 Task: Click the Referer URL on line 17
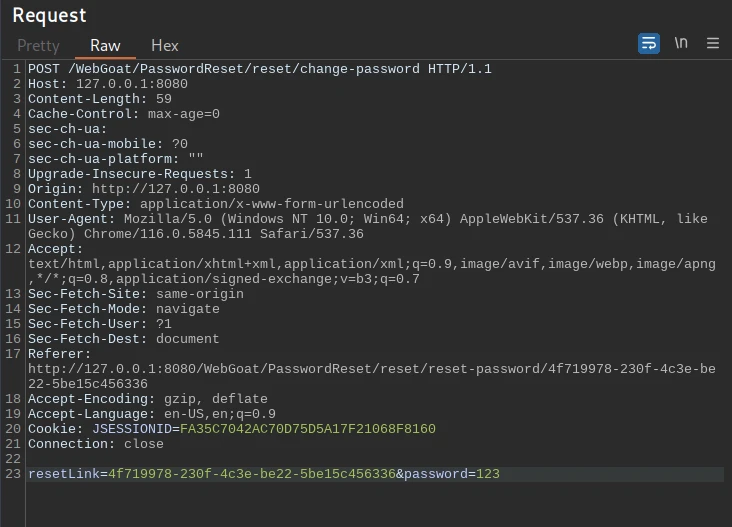[372, 369]
